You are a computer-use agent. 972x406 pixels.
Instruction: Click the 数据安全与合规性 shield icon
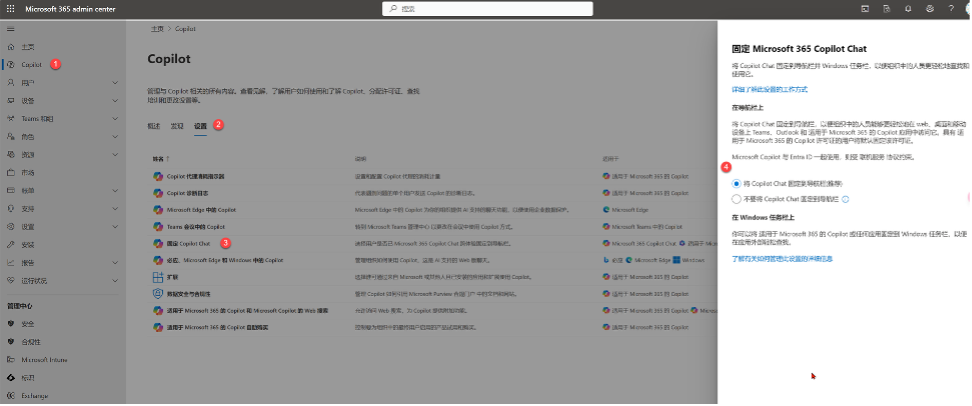click(x=158, y=294)
